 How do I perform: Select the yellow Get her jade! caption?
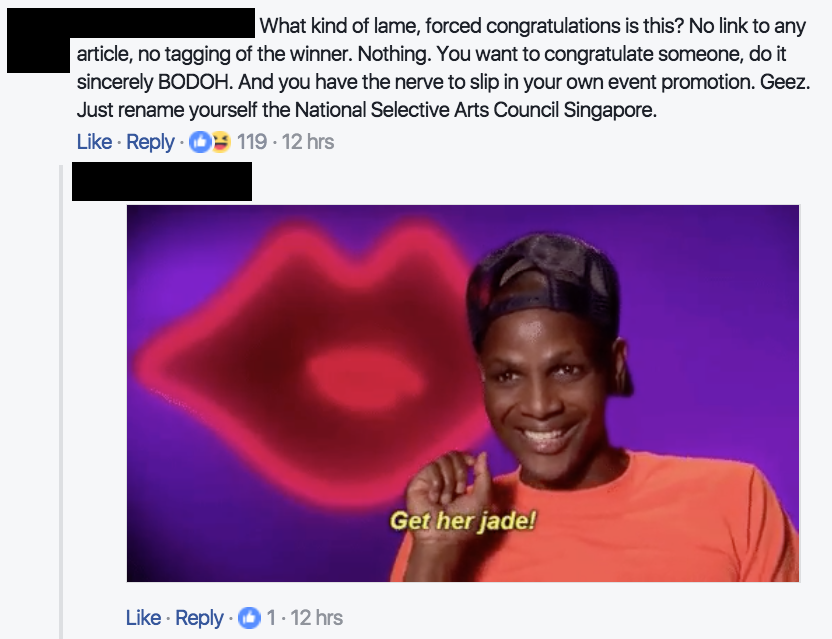[463, 521]
